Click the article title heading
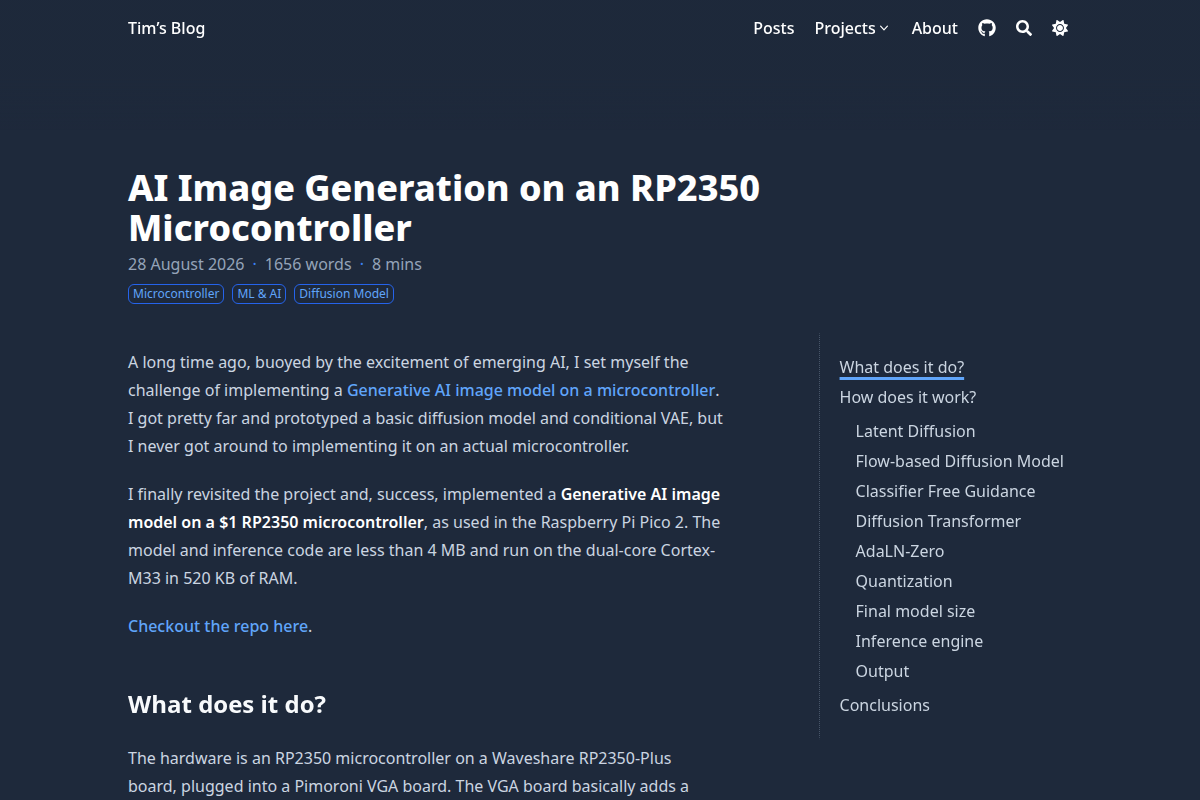The height and width of the screenshot is (800, 1200). point(444,208)
